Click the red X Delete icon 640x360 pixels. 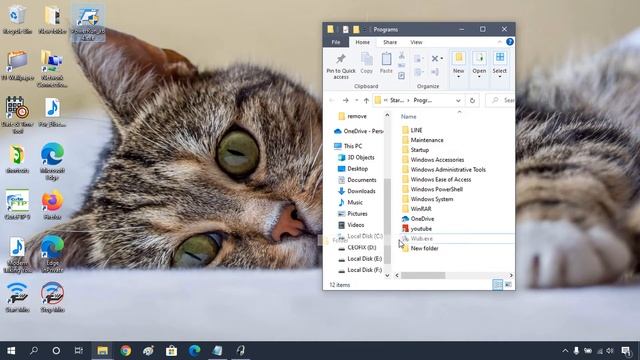tap(435, 58)
